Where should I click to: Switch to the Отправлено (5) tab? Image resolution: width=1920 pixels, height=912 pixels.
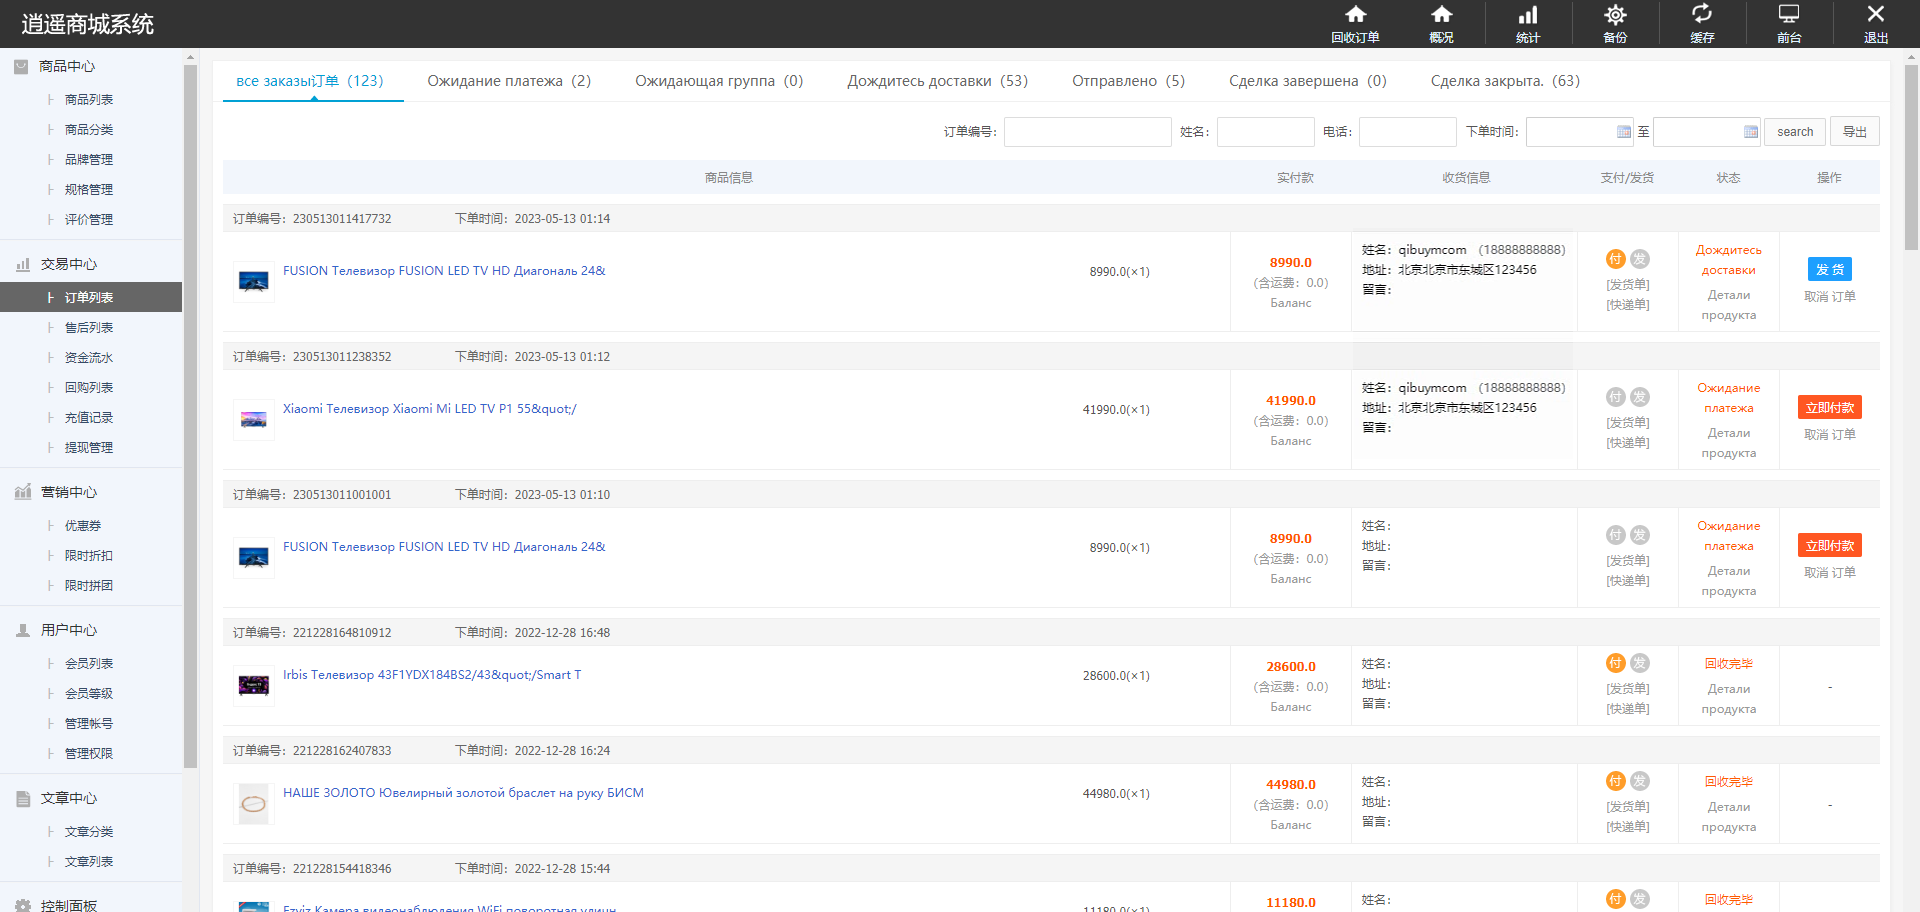(1128, 81)
